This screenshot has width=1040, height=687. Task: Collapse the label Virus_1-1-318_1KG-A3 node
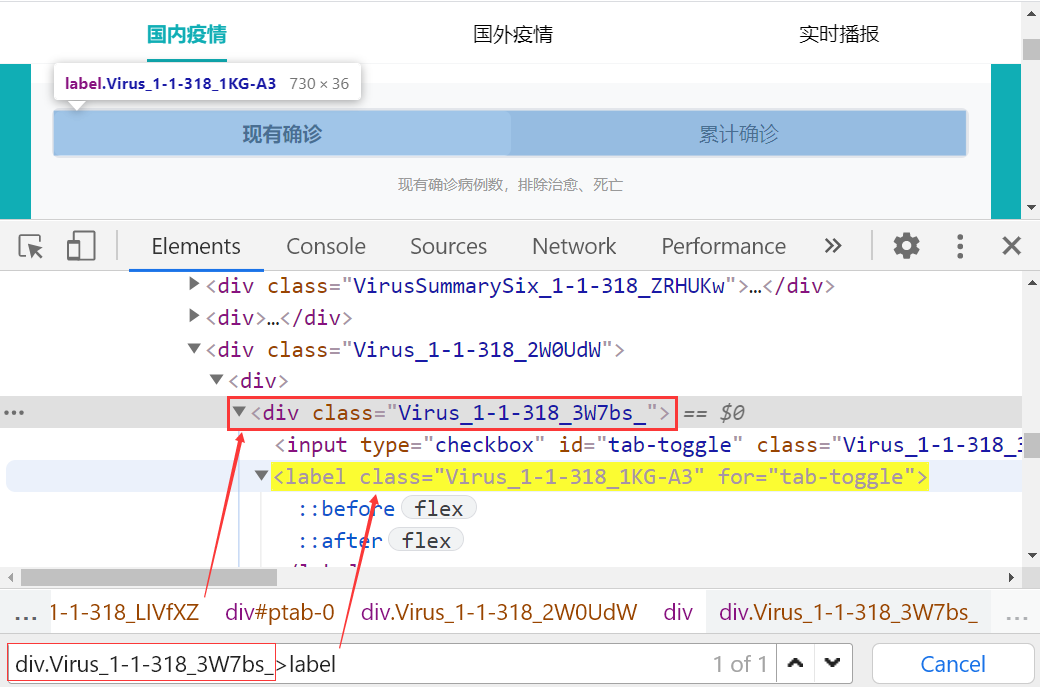[x=261, y=475]
